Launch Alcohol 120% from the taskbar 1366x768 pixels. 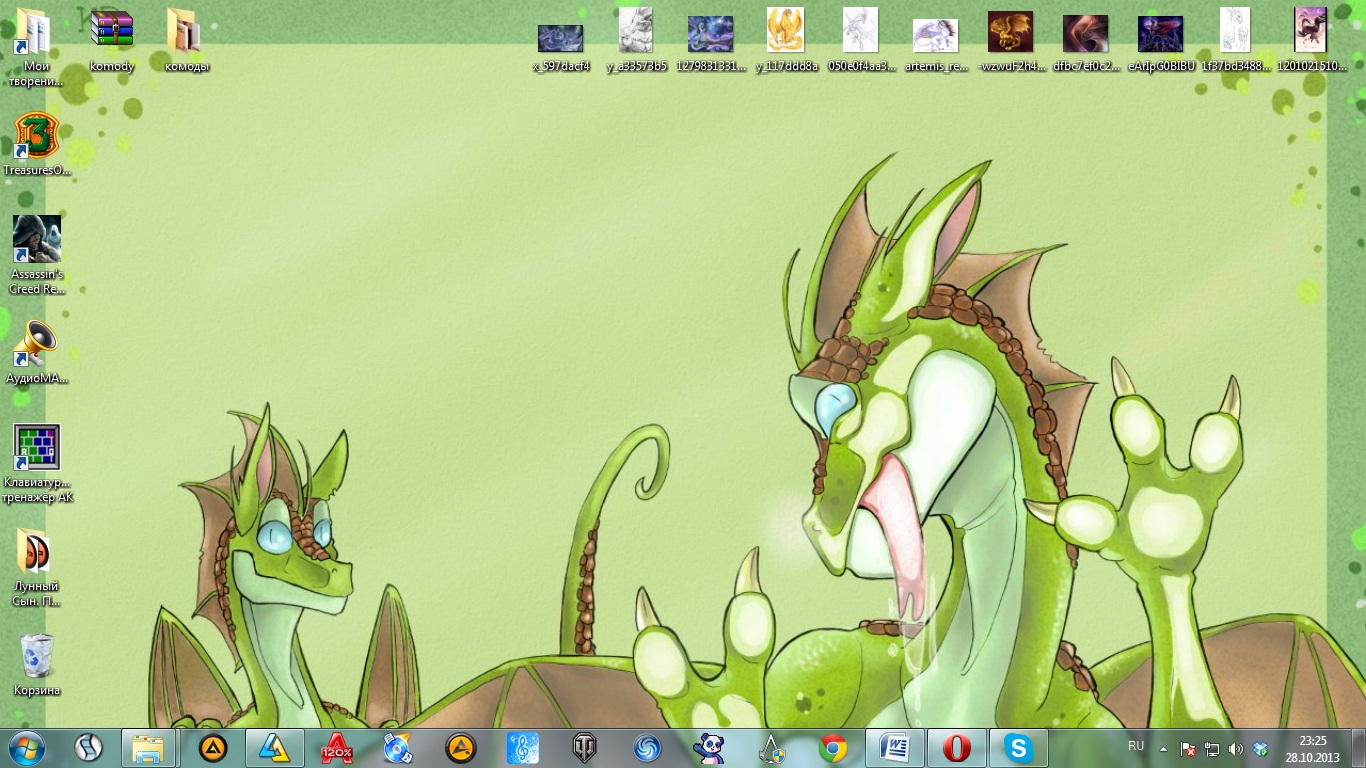point(336,748)
